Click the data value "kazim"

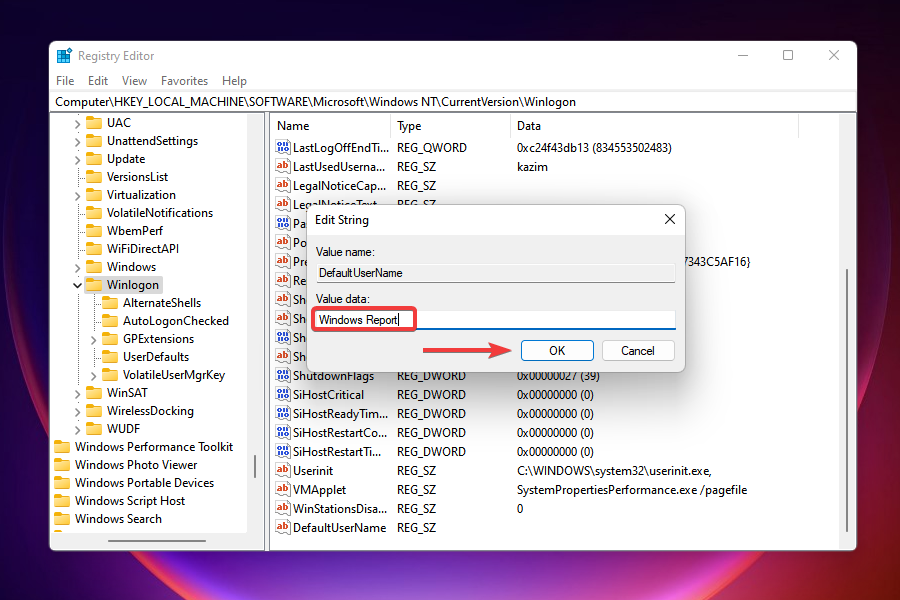532,167
